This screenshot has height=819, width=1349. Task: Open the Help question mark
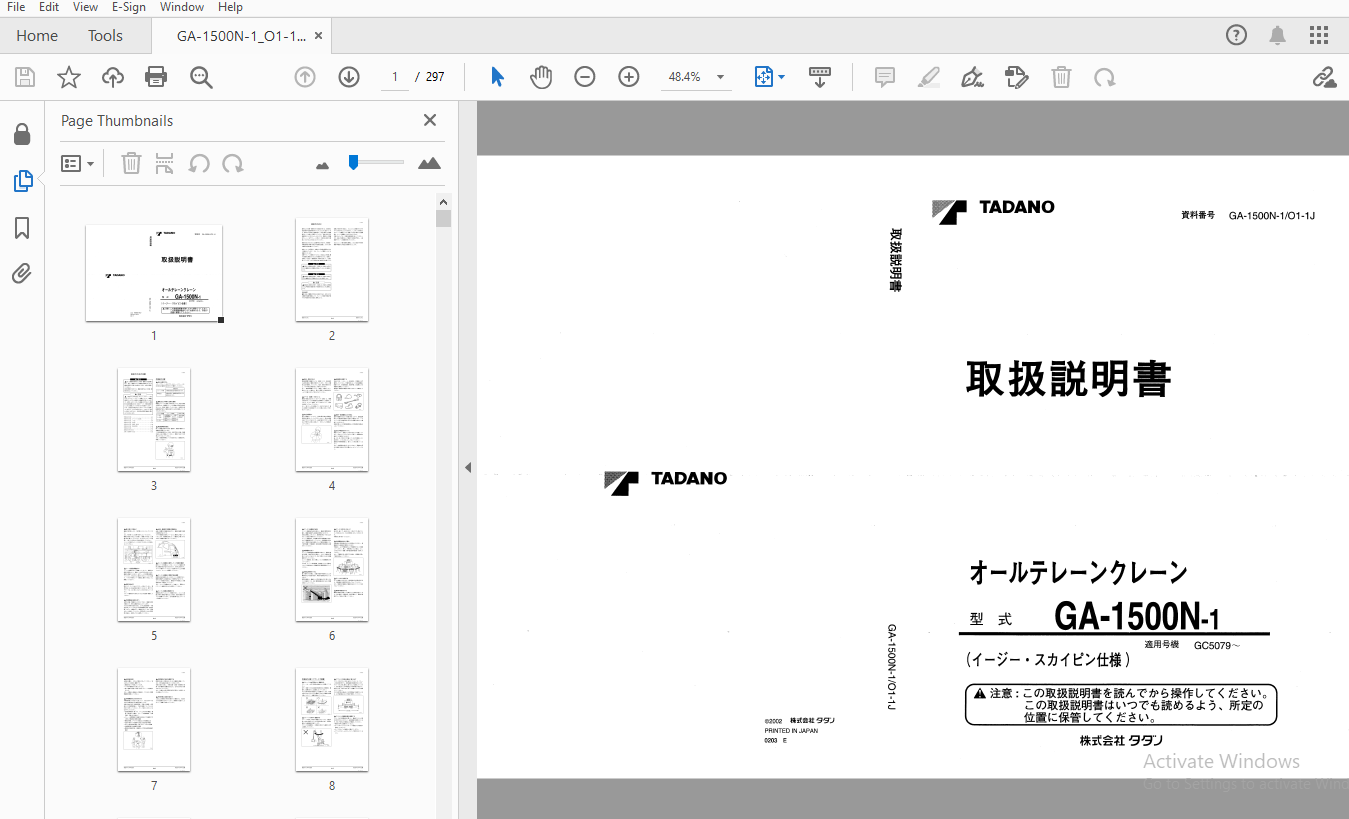pos(1237,35)
